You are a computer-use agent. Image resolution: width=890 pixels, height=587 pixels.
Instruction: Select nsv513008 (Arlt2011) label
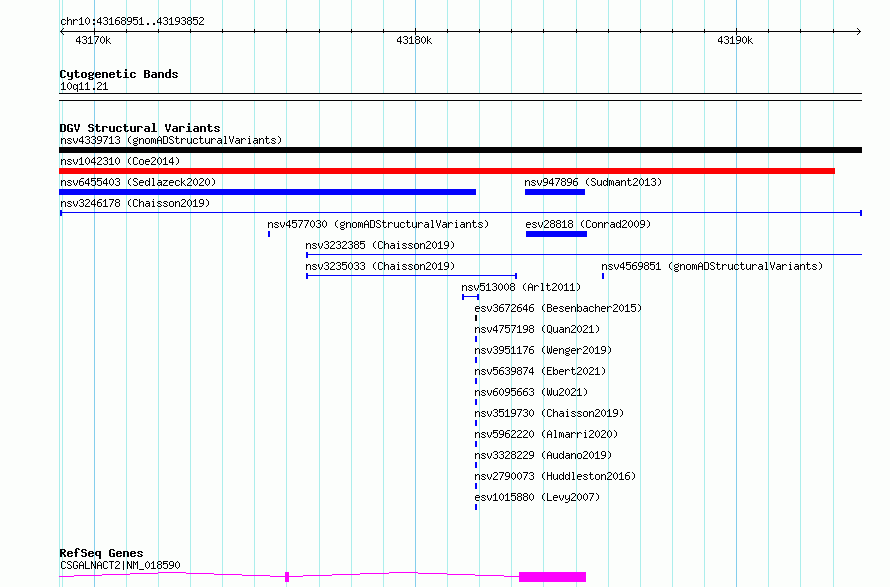coord(521,287)
